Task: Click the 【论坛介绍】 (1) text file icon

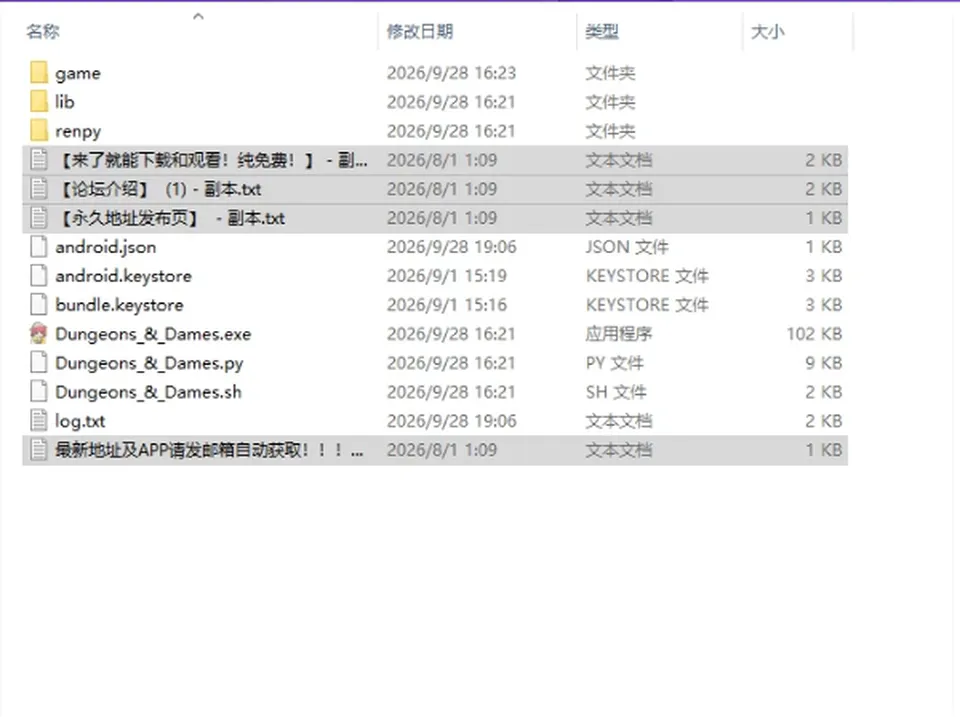Action: click(39, 189)
